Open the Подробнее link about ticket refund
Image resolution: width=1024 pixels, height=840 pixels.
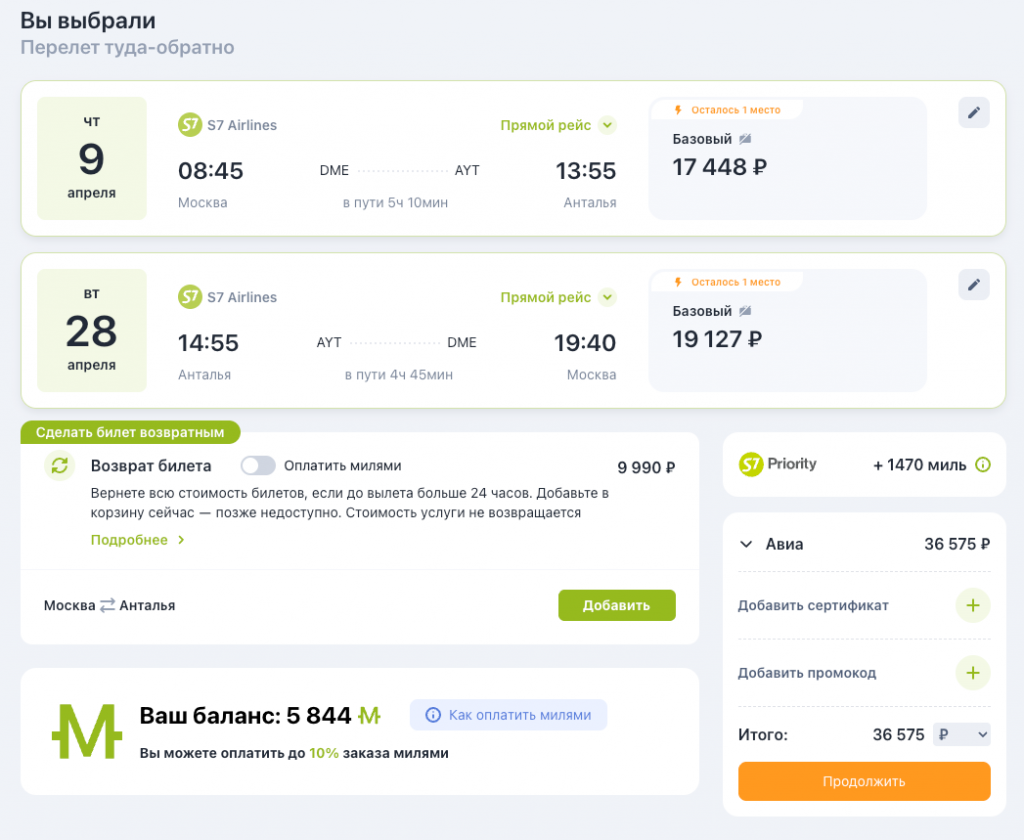click(x=137, y=540)
